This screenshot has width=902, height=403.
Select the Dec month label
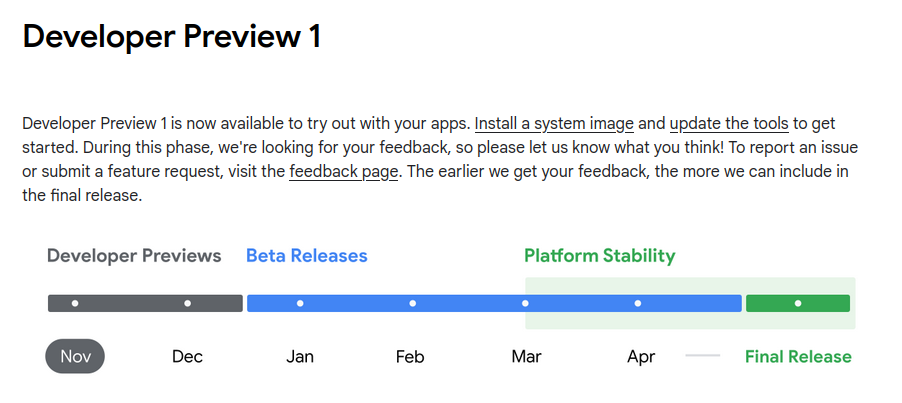pyautogui.click(x=188, y=356)
